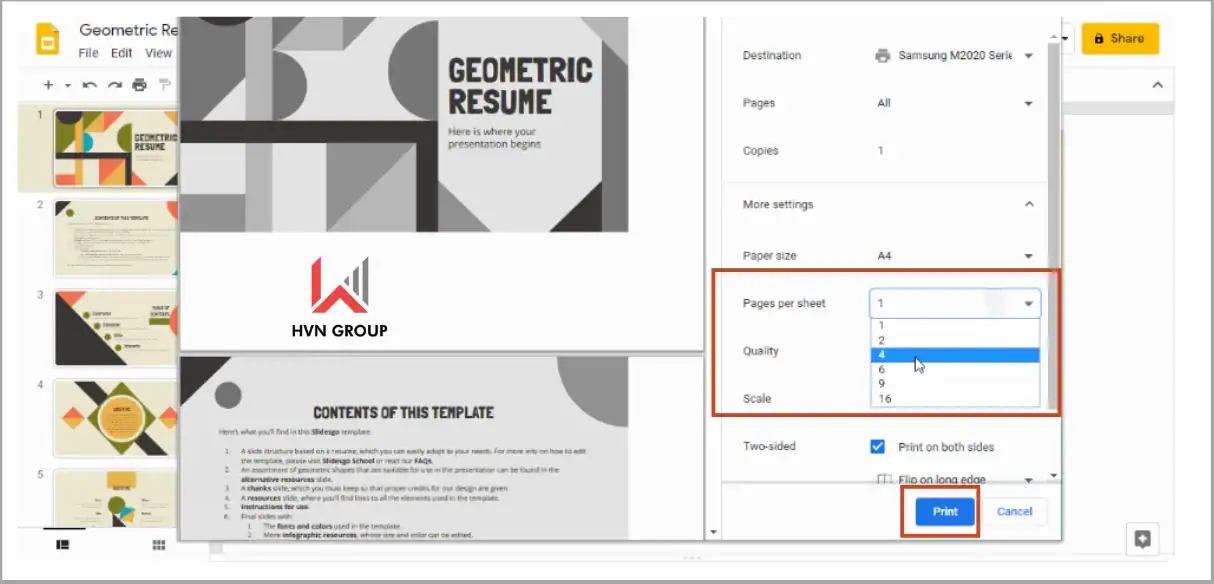This screenshot has width=1214, height=584.
Task: Click print settings scrollbar up arrow
Action: point(1053,37)
